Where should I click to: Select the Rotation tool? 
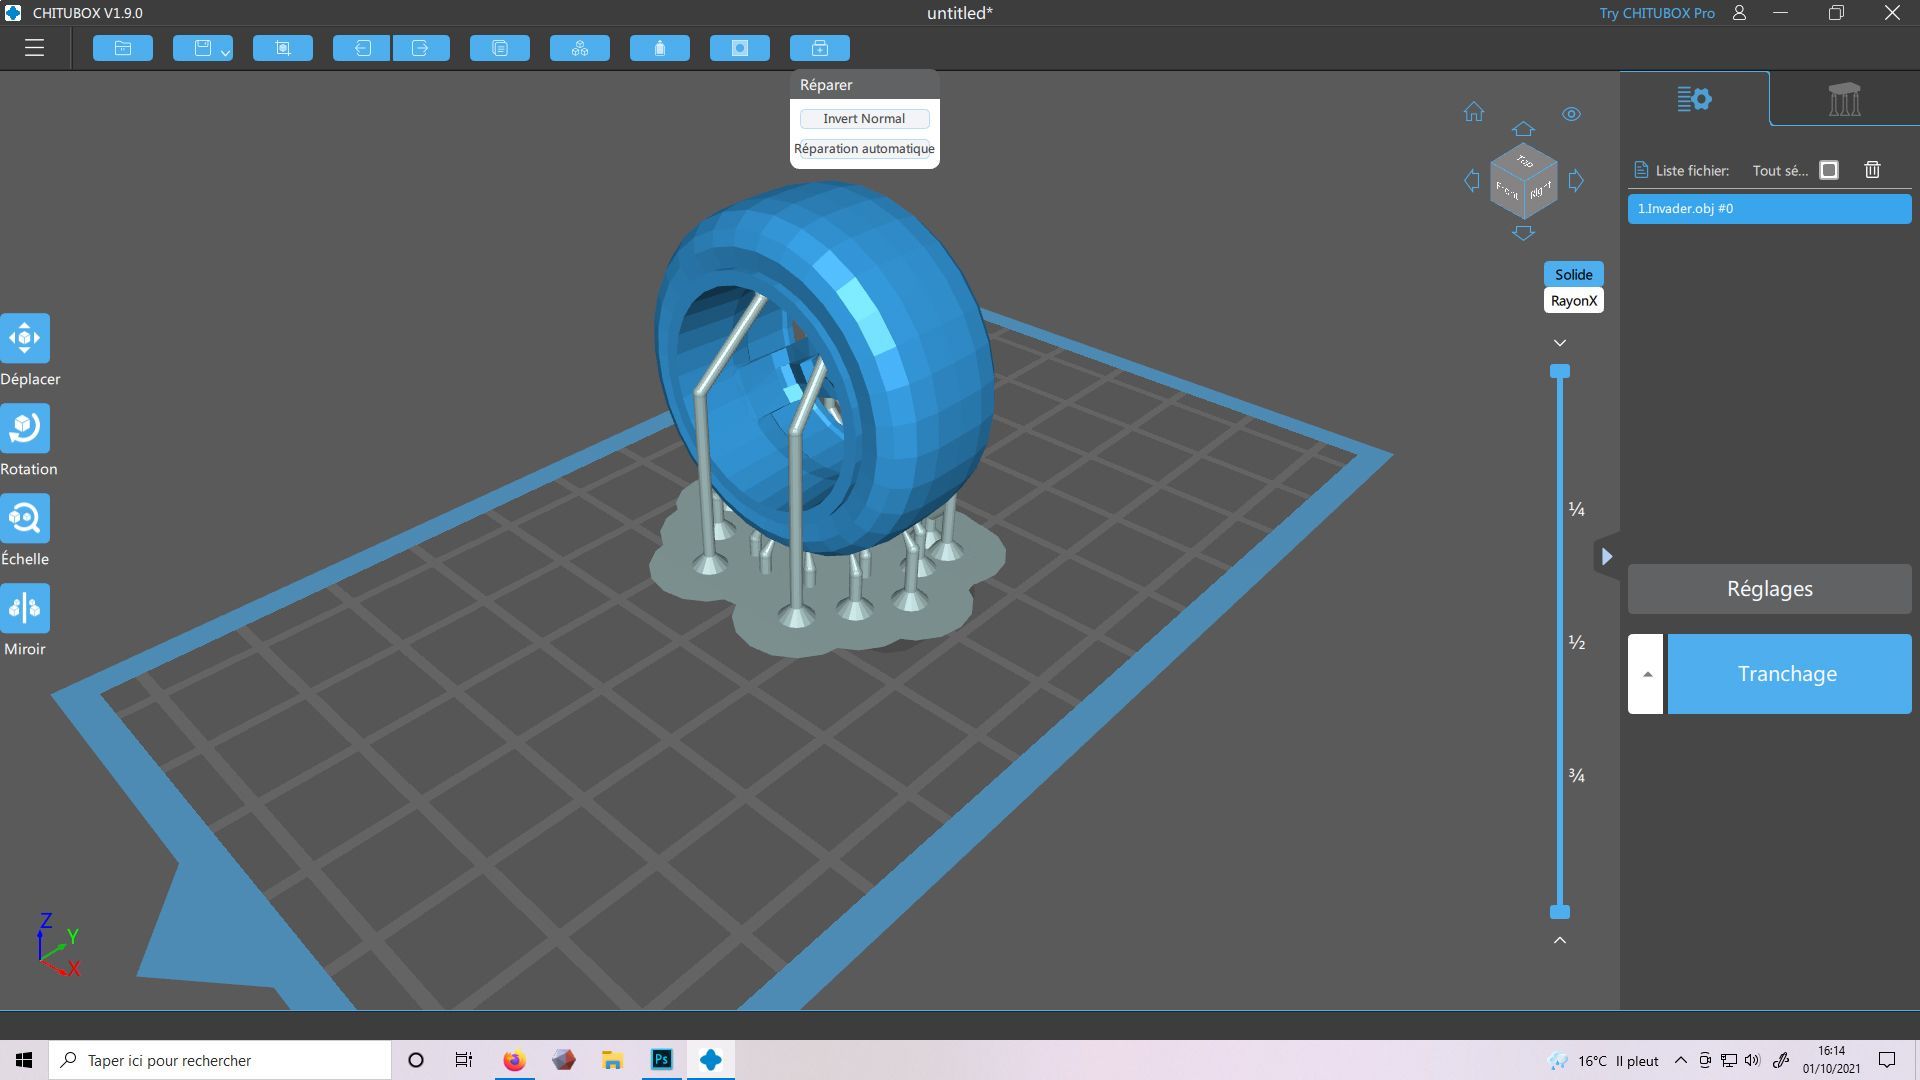point(25,428)
